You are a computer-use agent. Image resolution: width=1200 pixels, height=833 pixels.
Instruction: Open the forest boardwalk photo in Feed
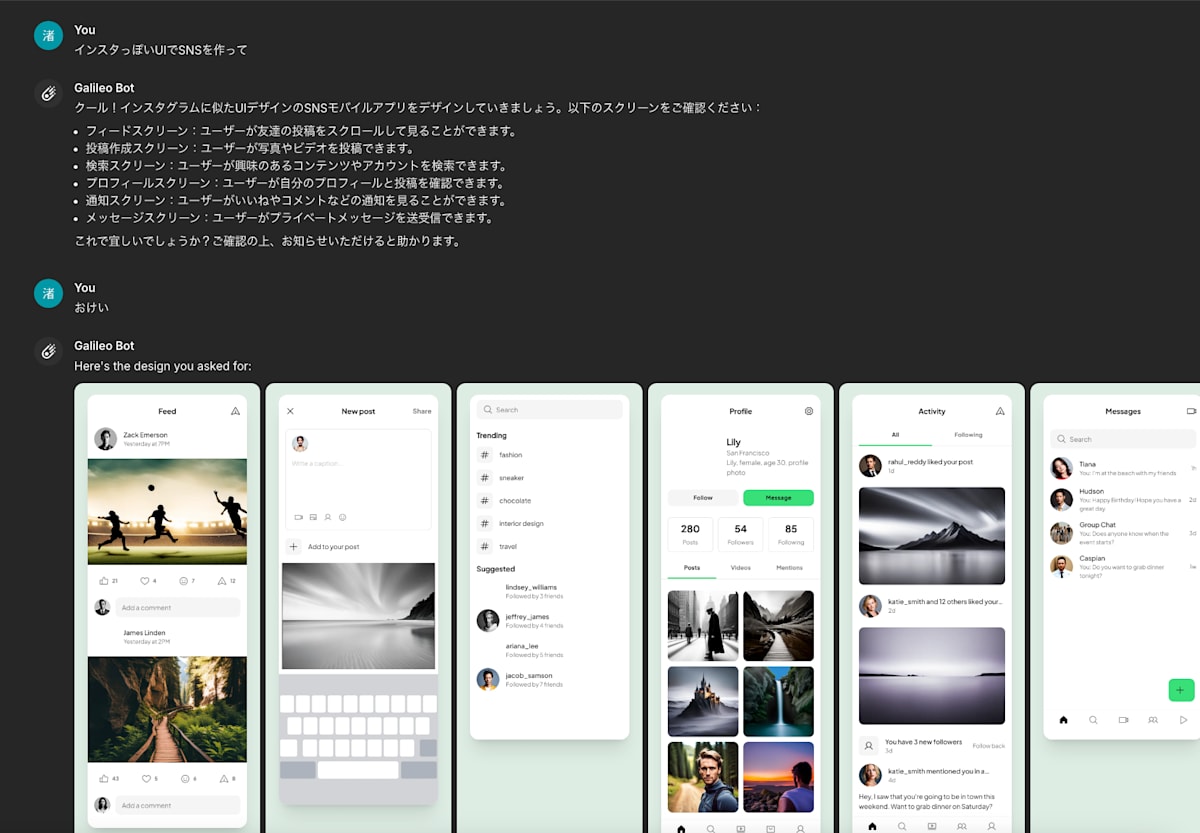click(x=167, y=709)
